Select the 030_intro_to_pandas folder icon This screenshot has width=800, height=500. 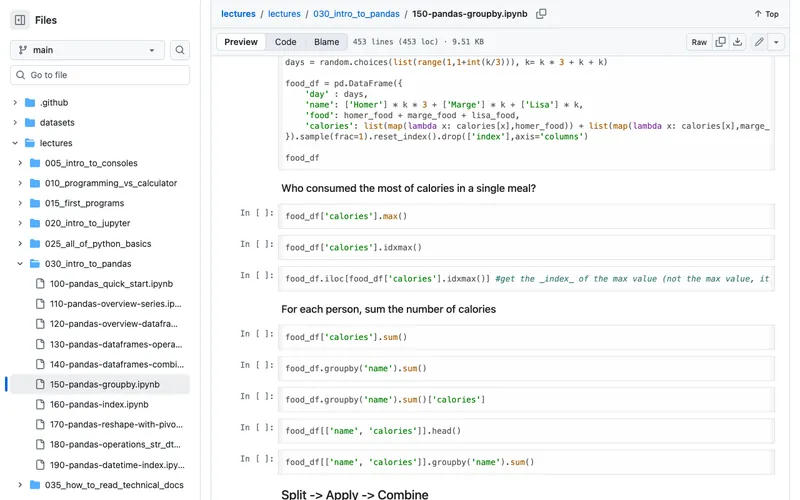(x=35, y=263)
